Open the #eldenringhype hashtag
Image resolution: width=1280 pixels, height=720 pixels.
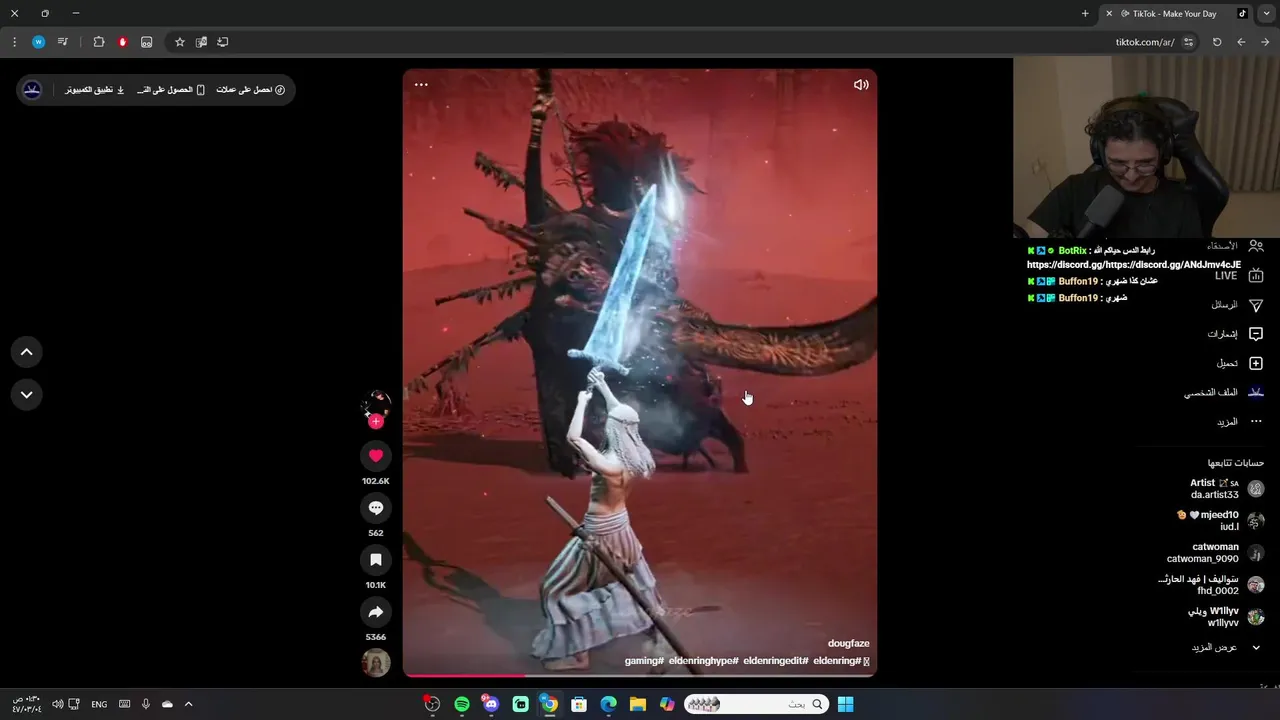pos(703,661)
